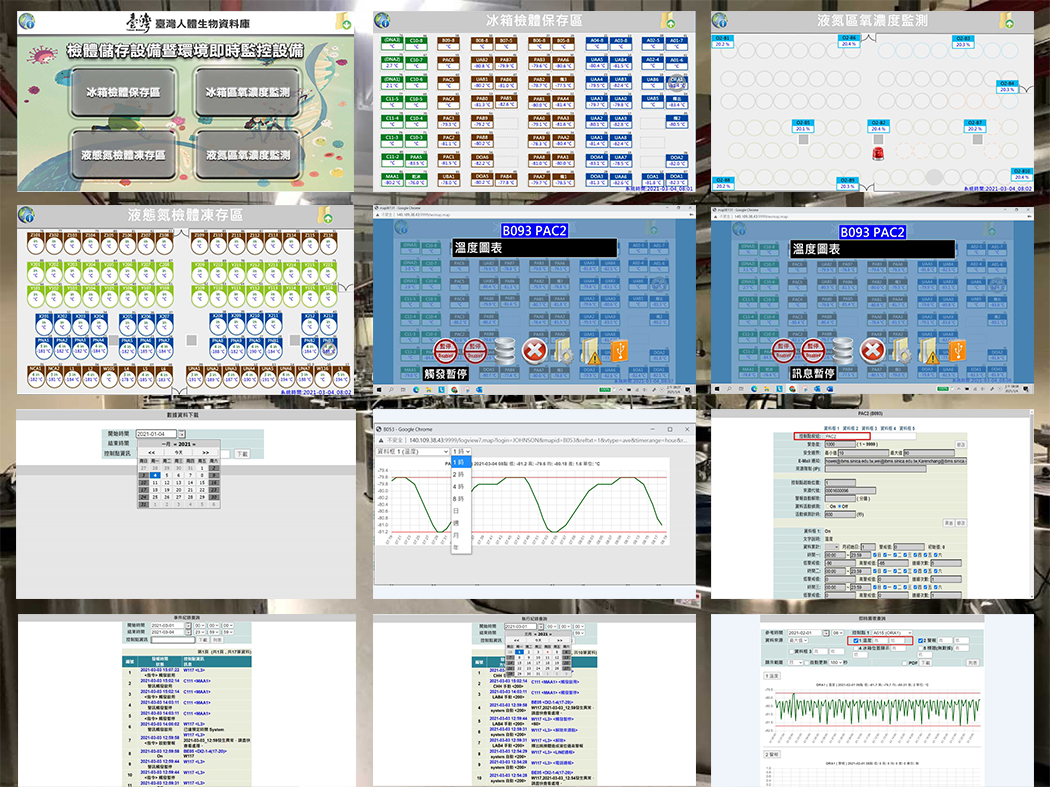Open the 冰箱區氧濃度監測 menu button
This screenshot has width=1050, height=798.
(248, 92)
